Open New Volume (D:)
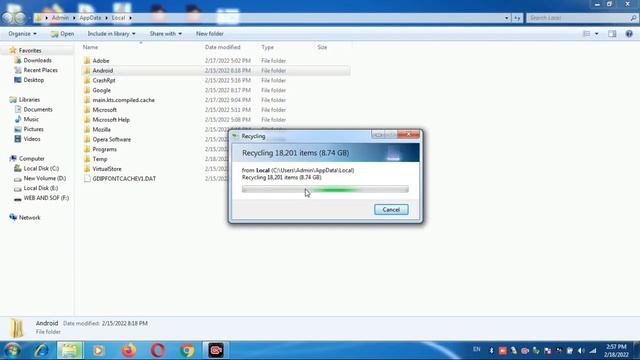 coord(44,178)
